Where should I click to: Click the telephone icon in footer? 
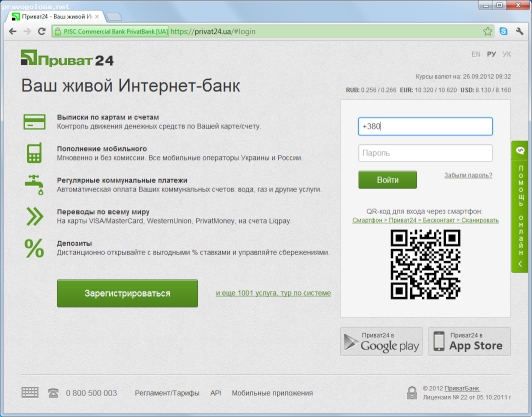[x=53, y=393]
